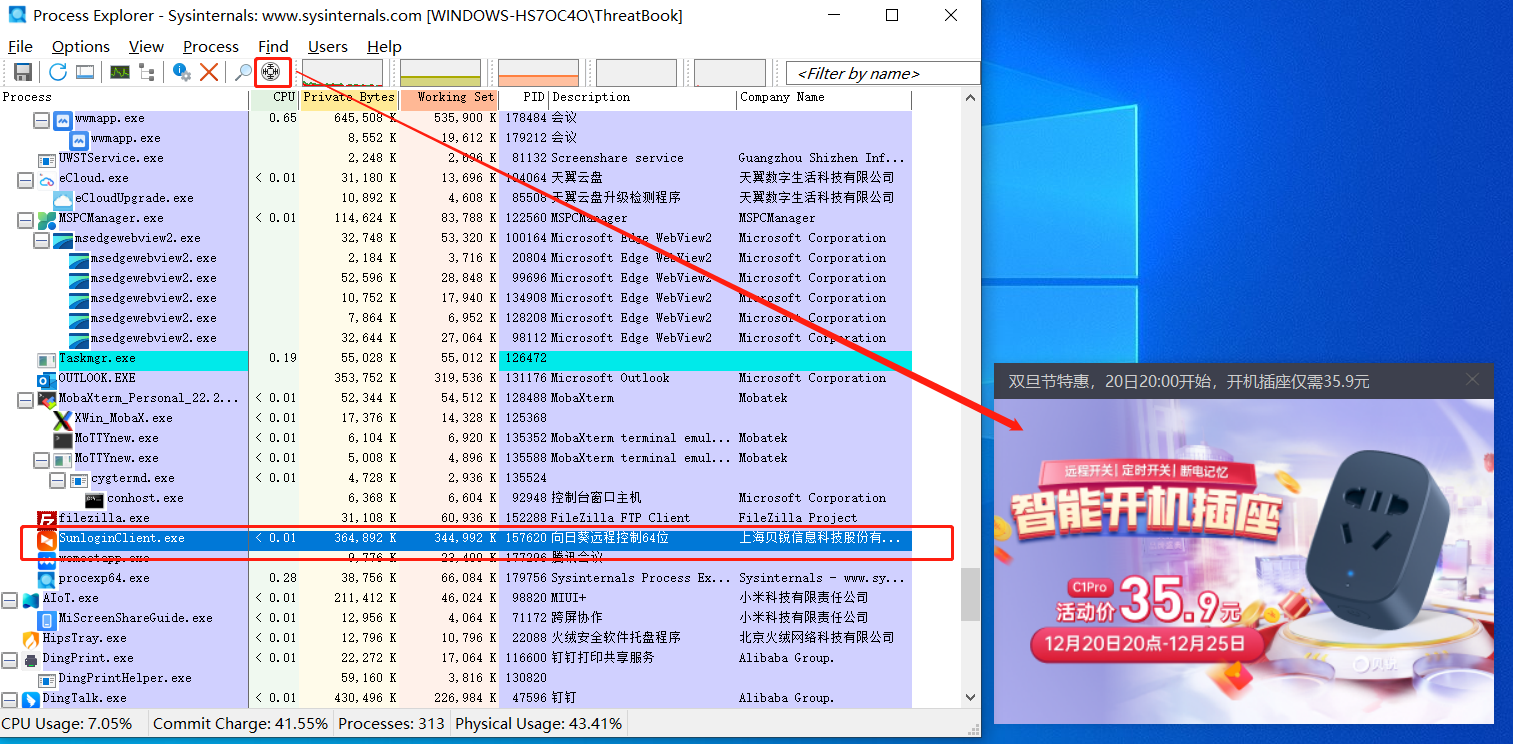Click the Process Explorer title bar icon
The height and width of the screenshot is (744, 1513).
[x=18, y=15]
